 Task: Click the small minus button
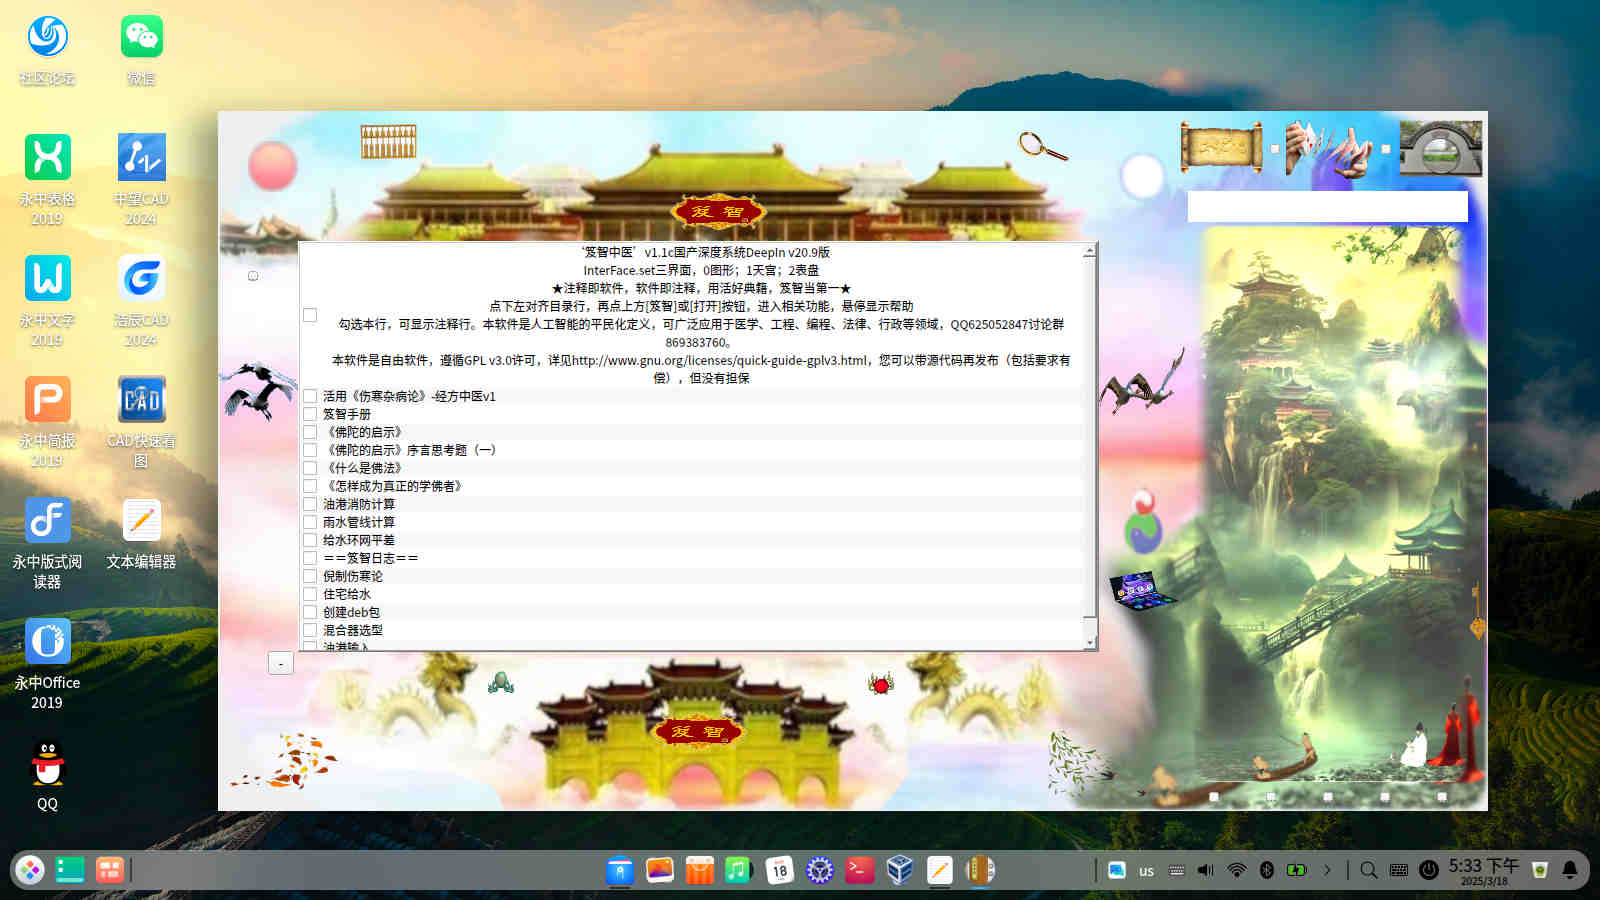click(281, 662)
